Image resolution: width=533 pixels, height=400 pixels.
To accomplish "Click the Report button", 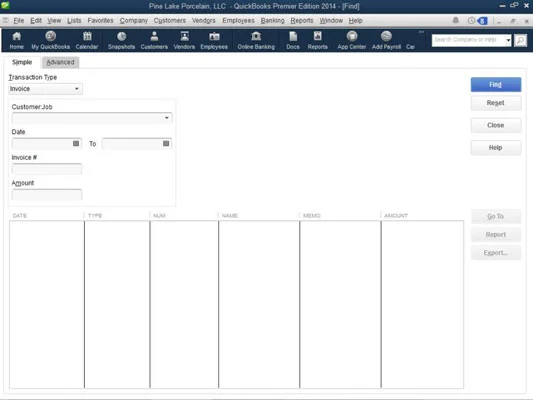I will [x=496, y=234].
